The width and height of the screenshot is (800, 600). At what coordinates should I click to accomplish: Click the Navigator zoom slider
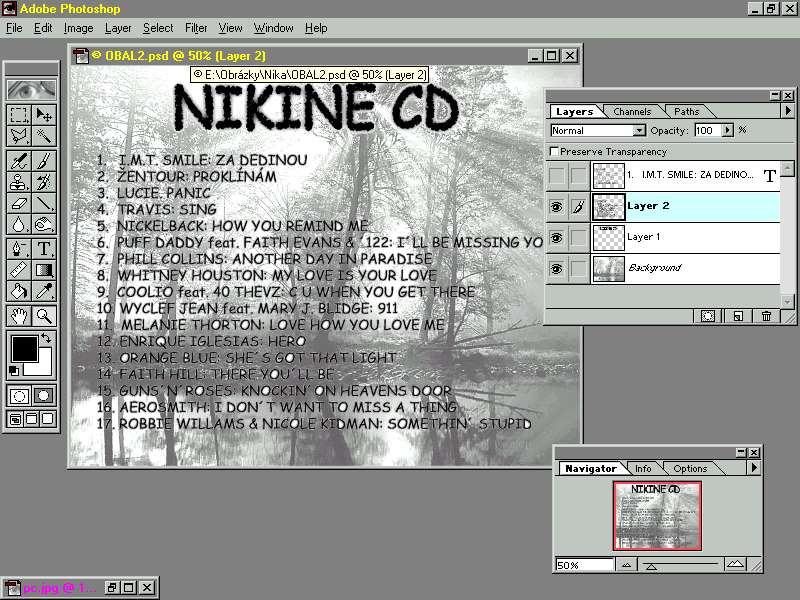pos(651,566)
